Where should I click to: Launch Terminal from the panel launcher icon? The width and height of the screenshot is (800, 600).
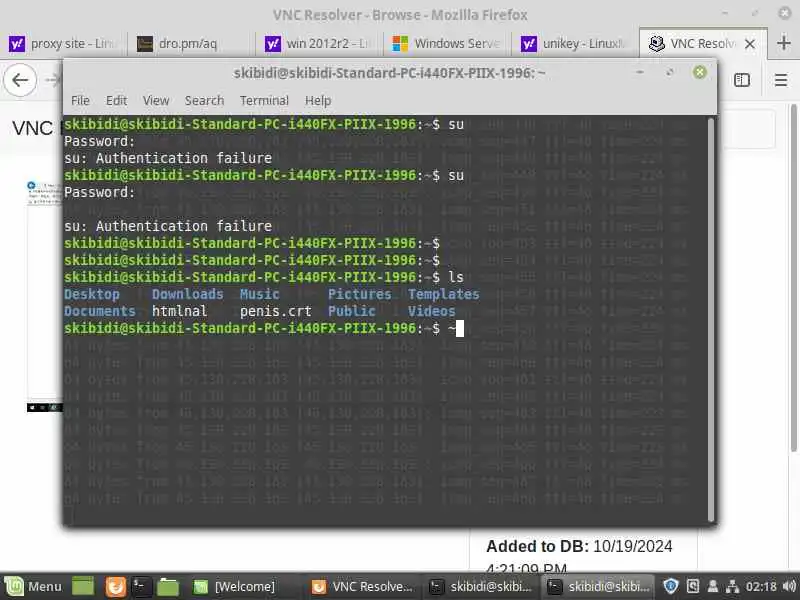pos(141,587)
